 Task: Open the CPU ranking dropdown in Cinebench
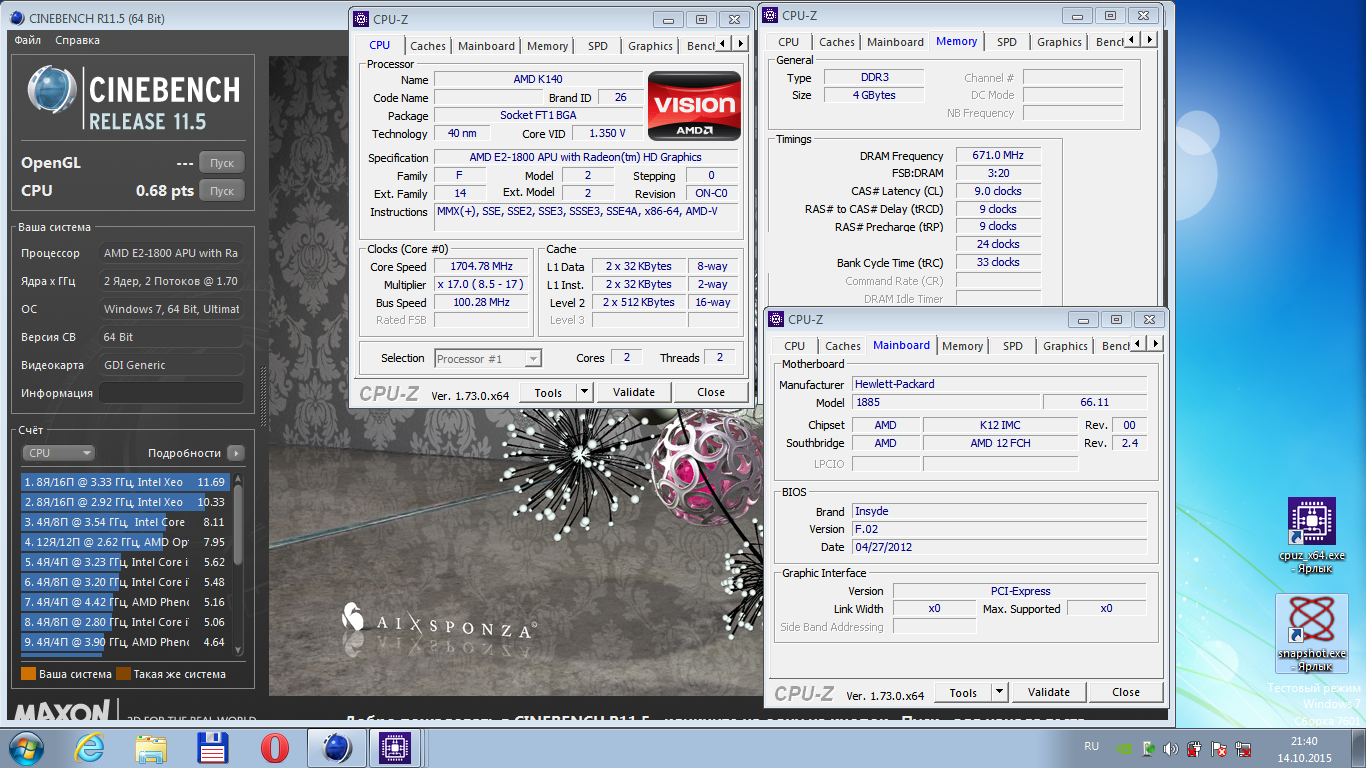(x=58, y=453)
